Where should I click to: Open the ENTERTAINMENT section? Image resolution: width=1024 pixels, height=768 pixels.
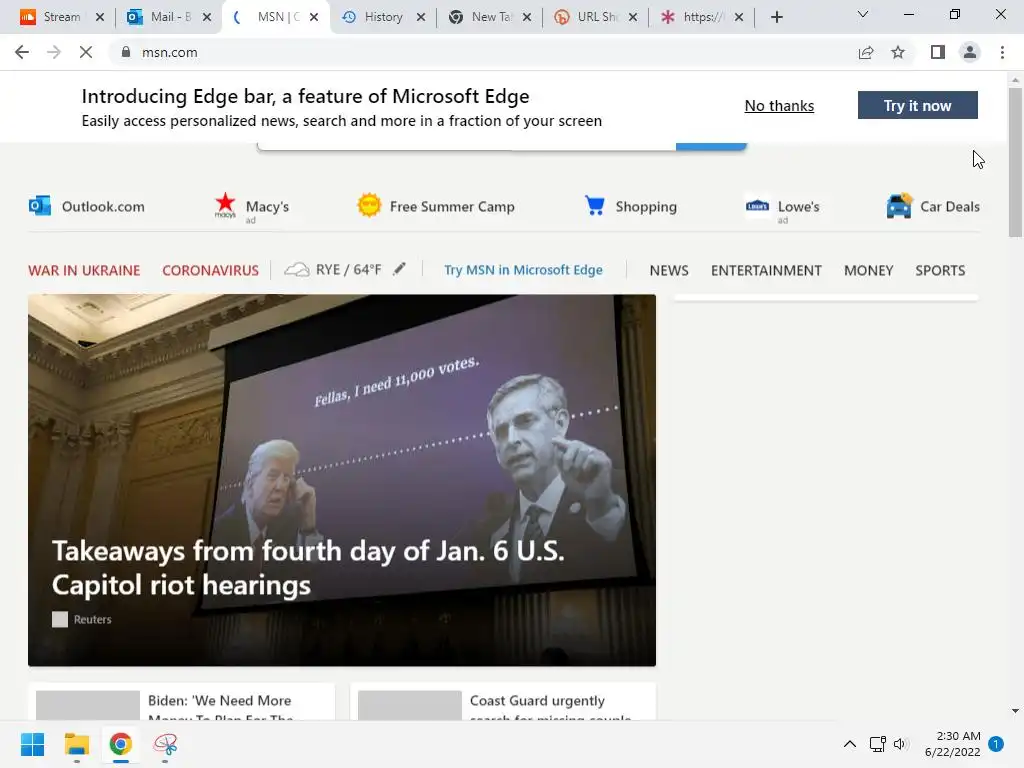766,270
